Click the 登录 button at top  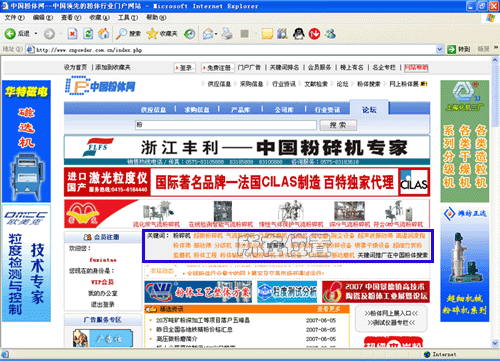tap(185, 68)
